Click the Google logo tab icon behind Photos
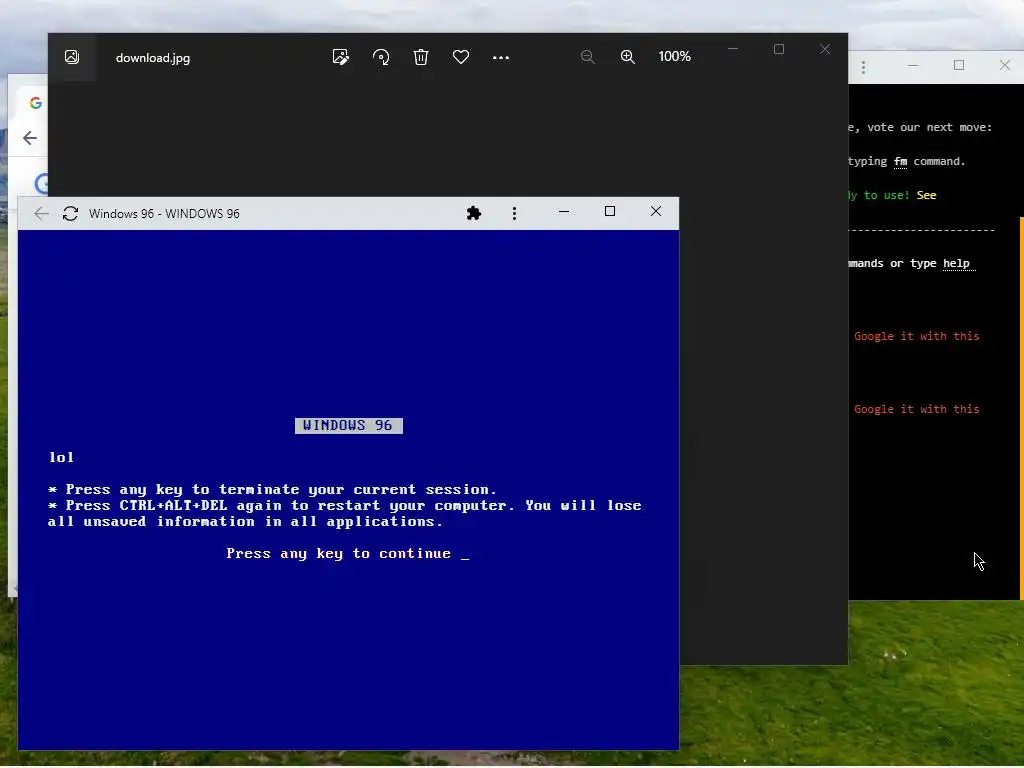Screen dimensions: 1024x768 pyautogui.click(x=36, y=103)
